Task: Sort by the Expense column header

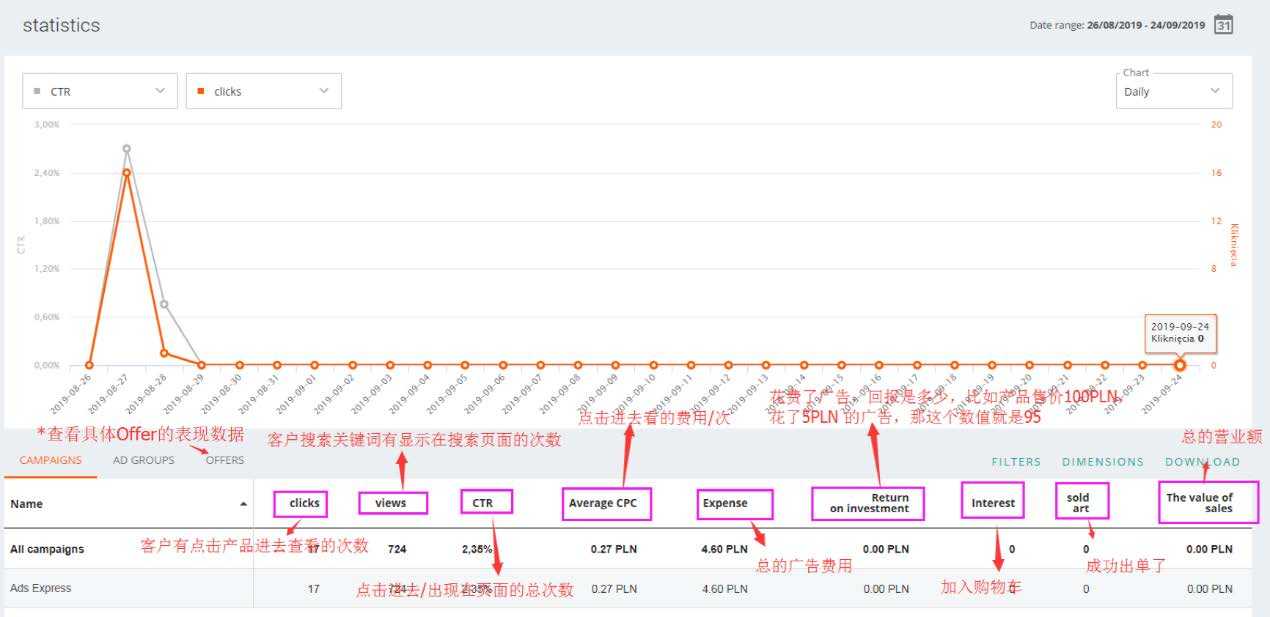Action: tap(725, 503)
